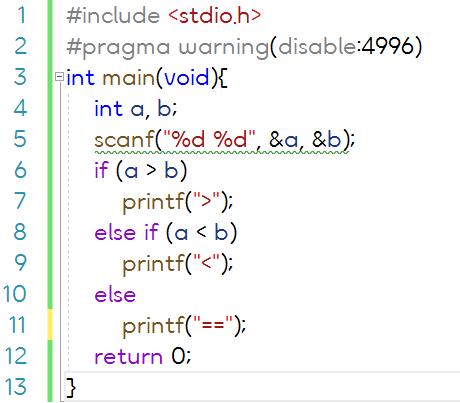Click the yellow unsaved-change marker beside line 11
The width and height of the screenshot is (460, 403).
click(x=50, y=325)
